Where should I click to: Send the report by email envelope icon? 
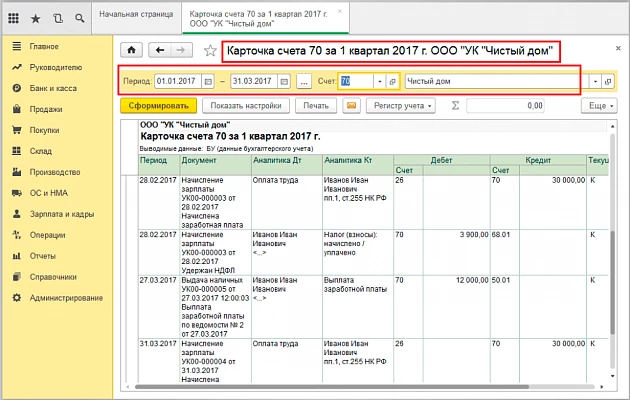coord(351,106)
